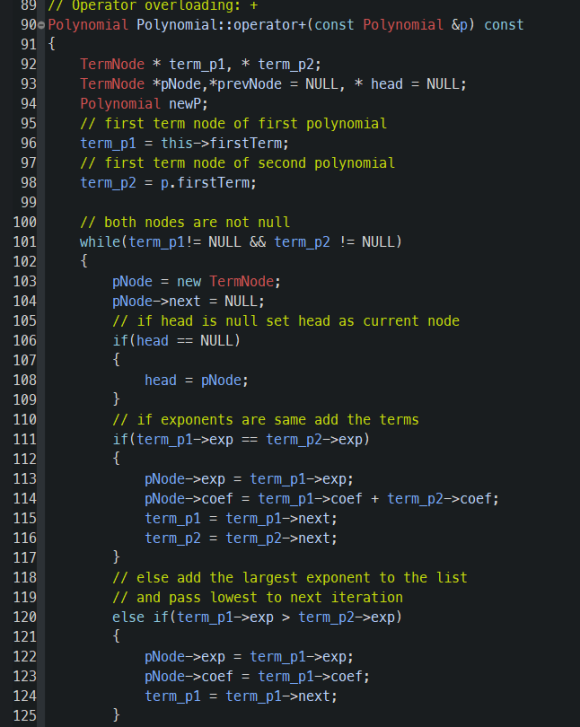Viewport: 580px width, 727px height.
Task: Click the 'else if' keyword on line 120
Action: coord(140,617)
